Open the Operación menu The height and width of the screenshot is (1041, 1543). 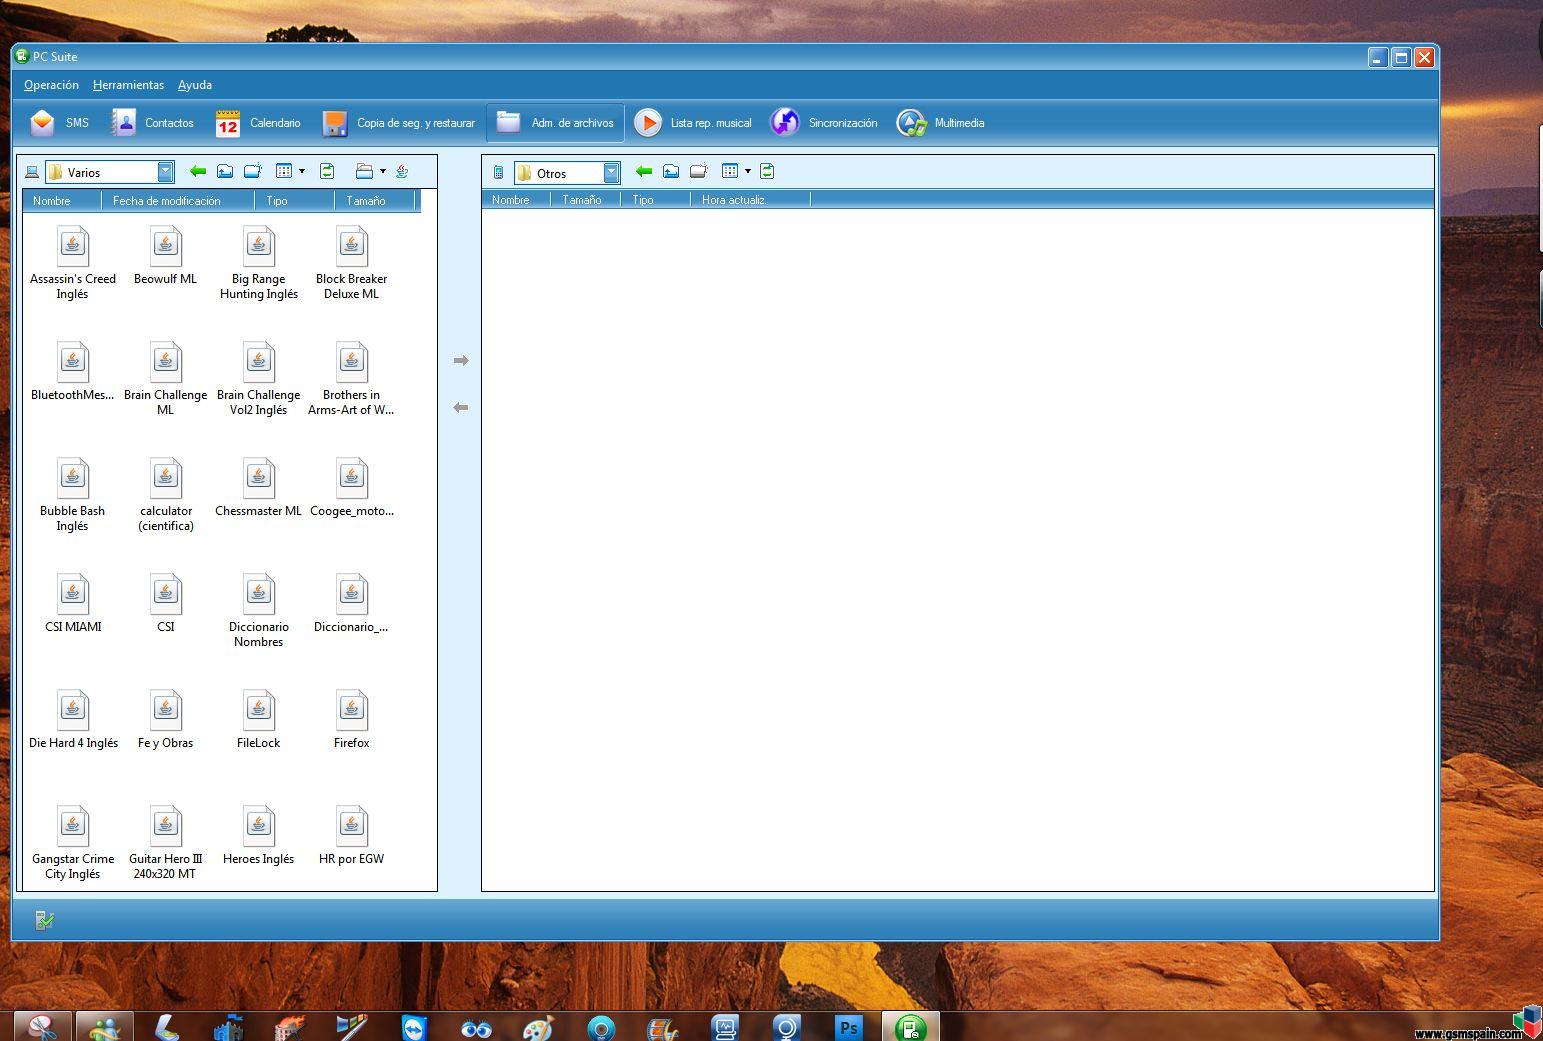point(51,85)
